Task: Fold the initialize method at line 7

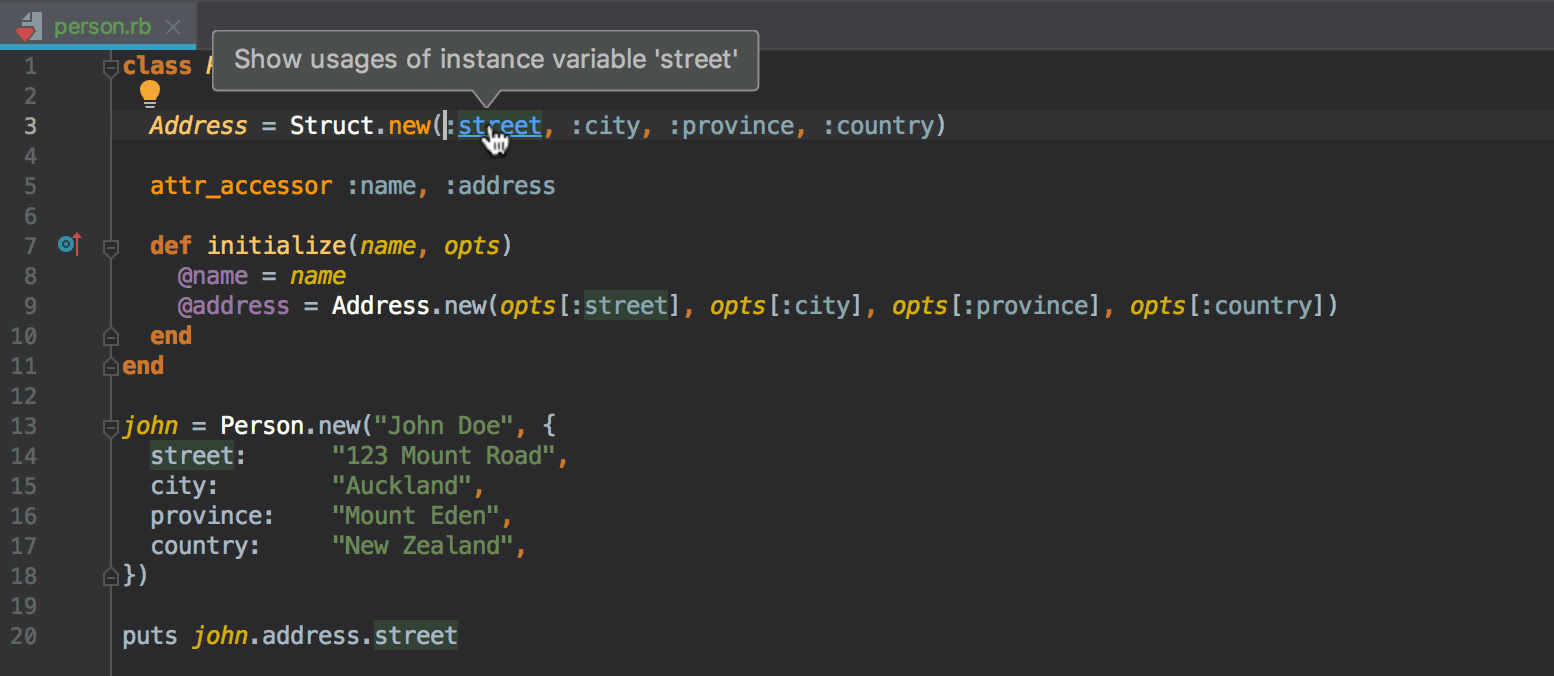Action: point(111,246)
